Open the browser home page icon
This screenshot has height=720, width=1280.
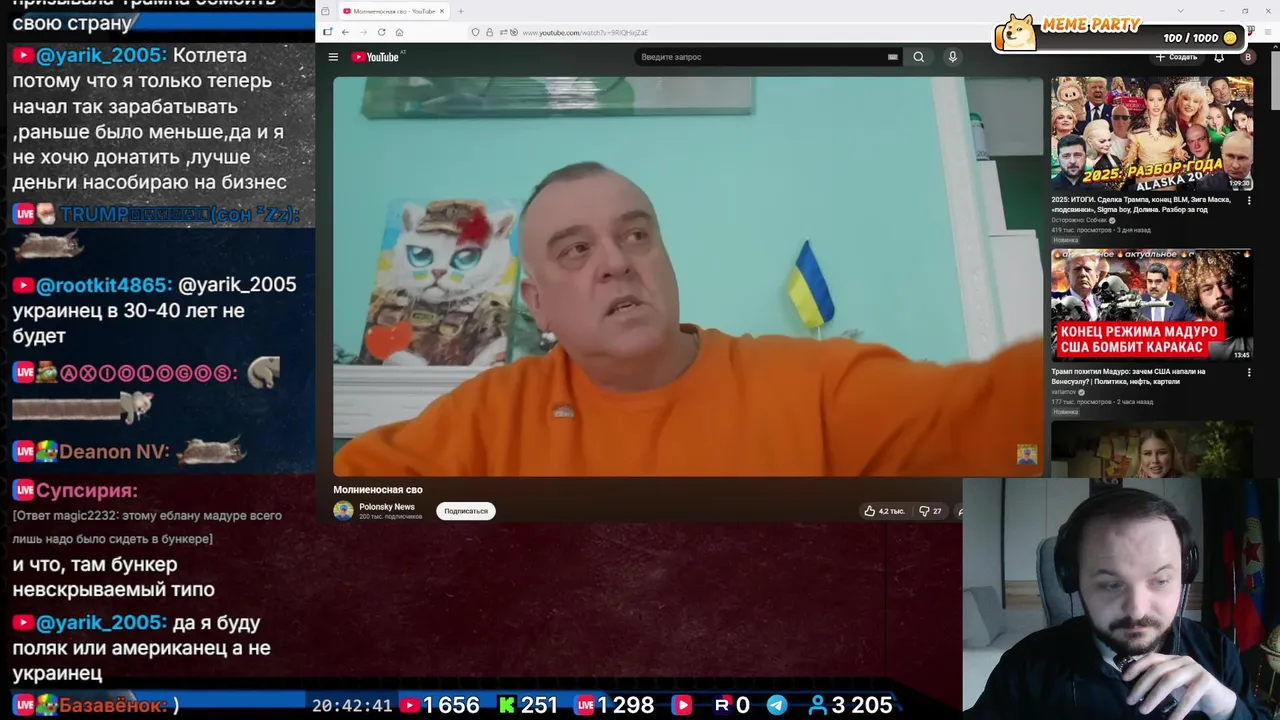[399, 32]
